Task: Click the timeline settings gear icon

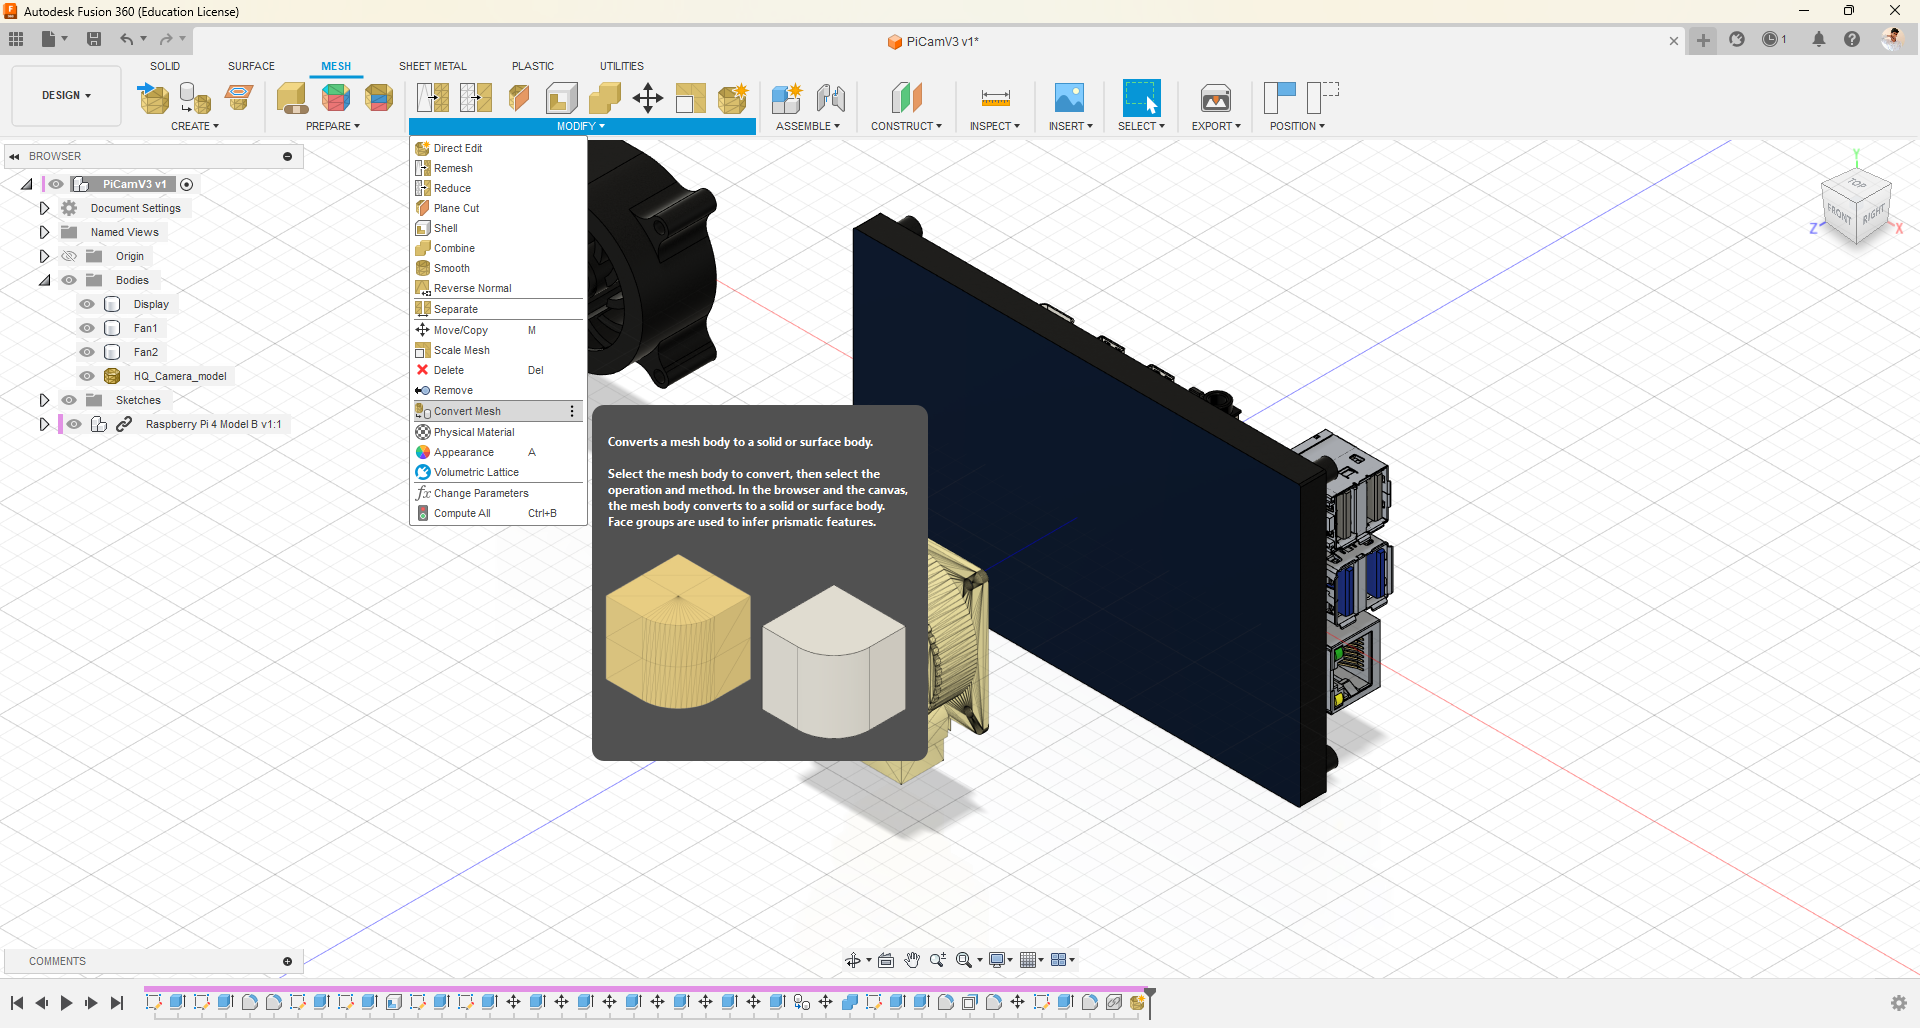Action: [1898, 1002]
